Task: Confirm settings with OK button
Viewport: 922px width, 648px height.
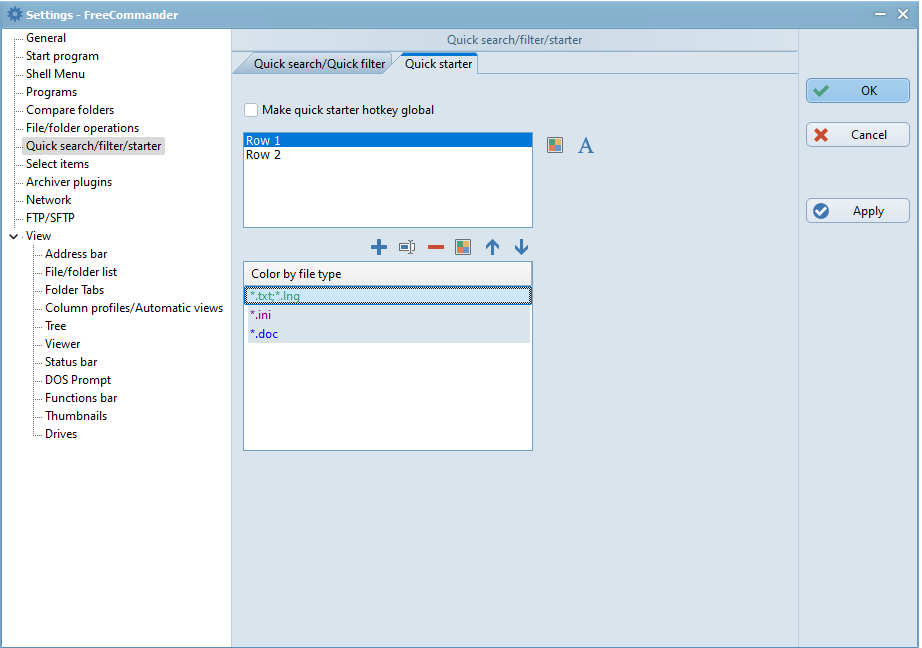Action: (857, 91)
